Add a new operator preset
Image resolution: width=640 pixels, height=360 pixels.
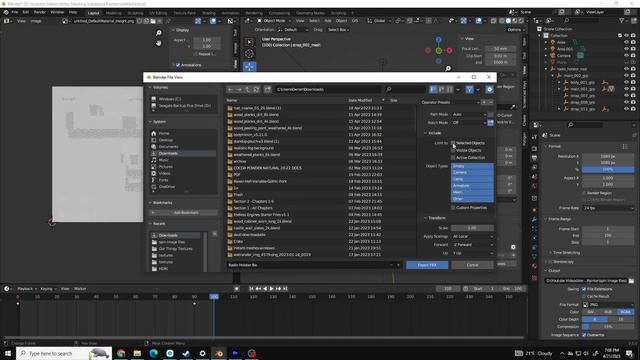click(x=484, y=102)
